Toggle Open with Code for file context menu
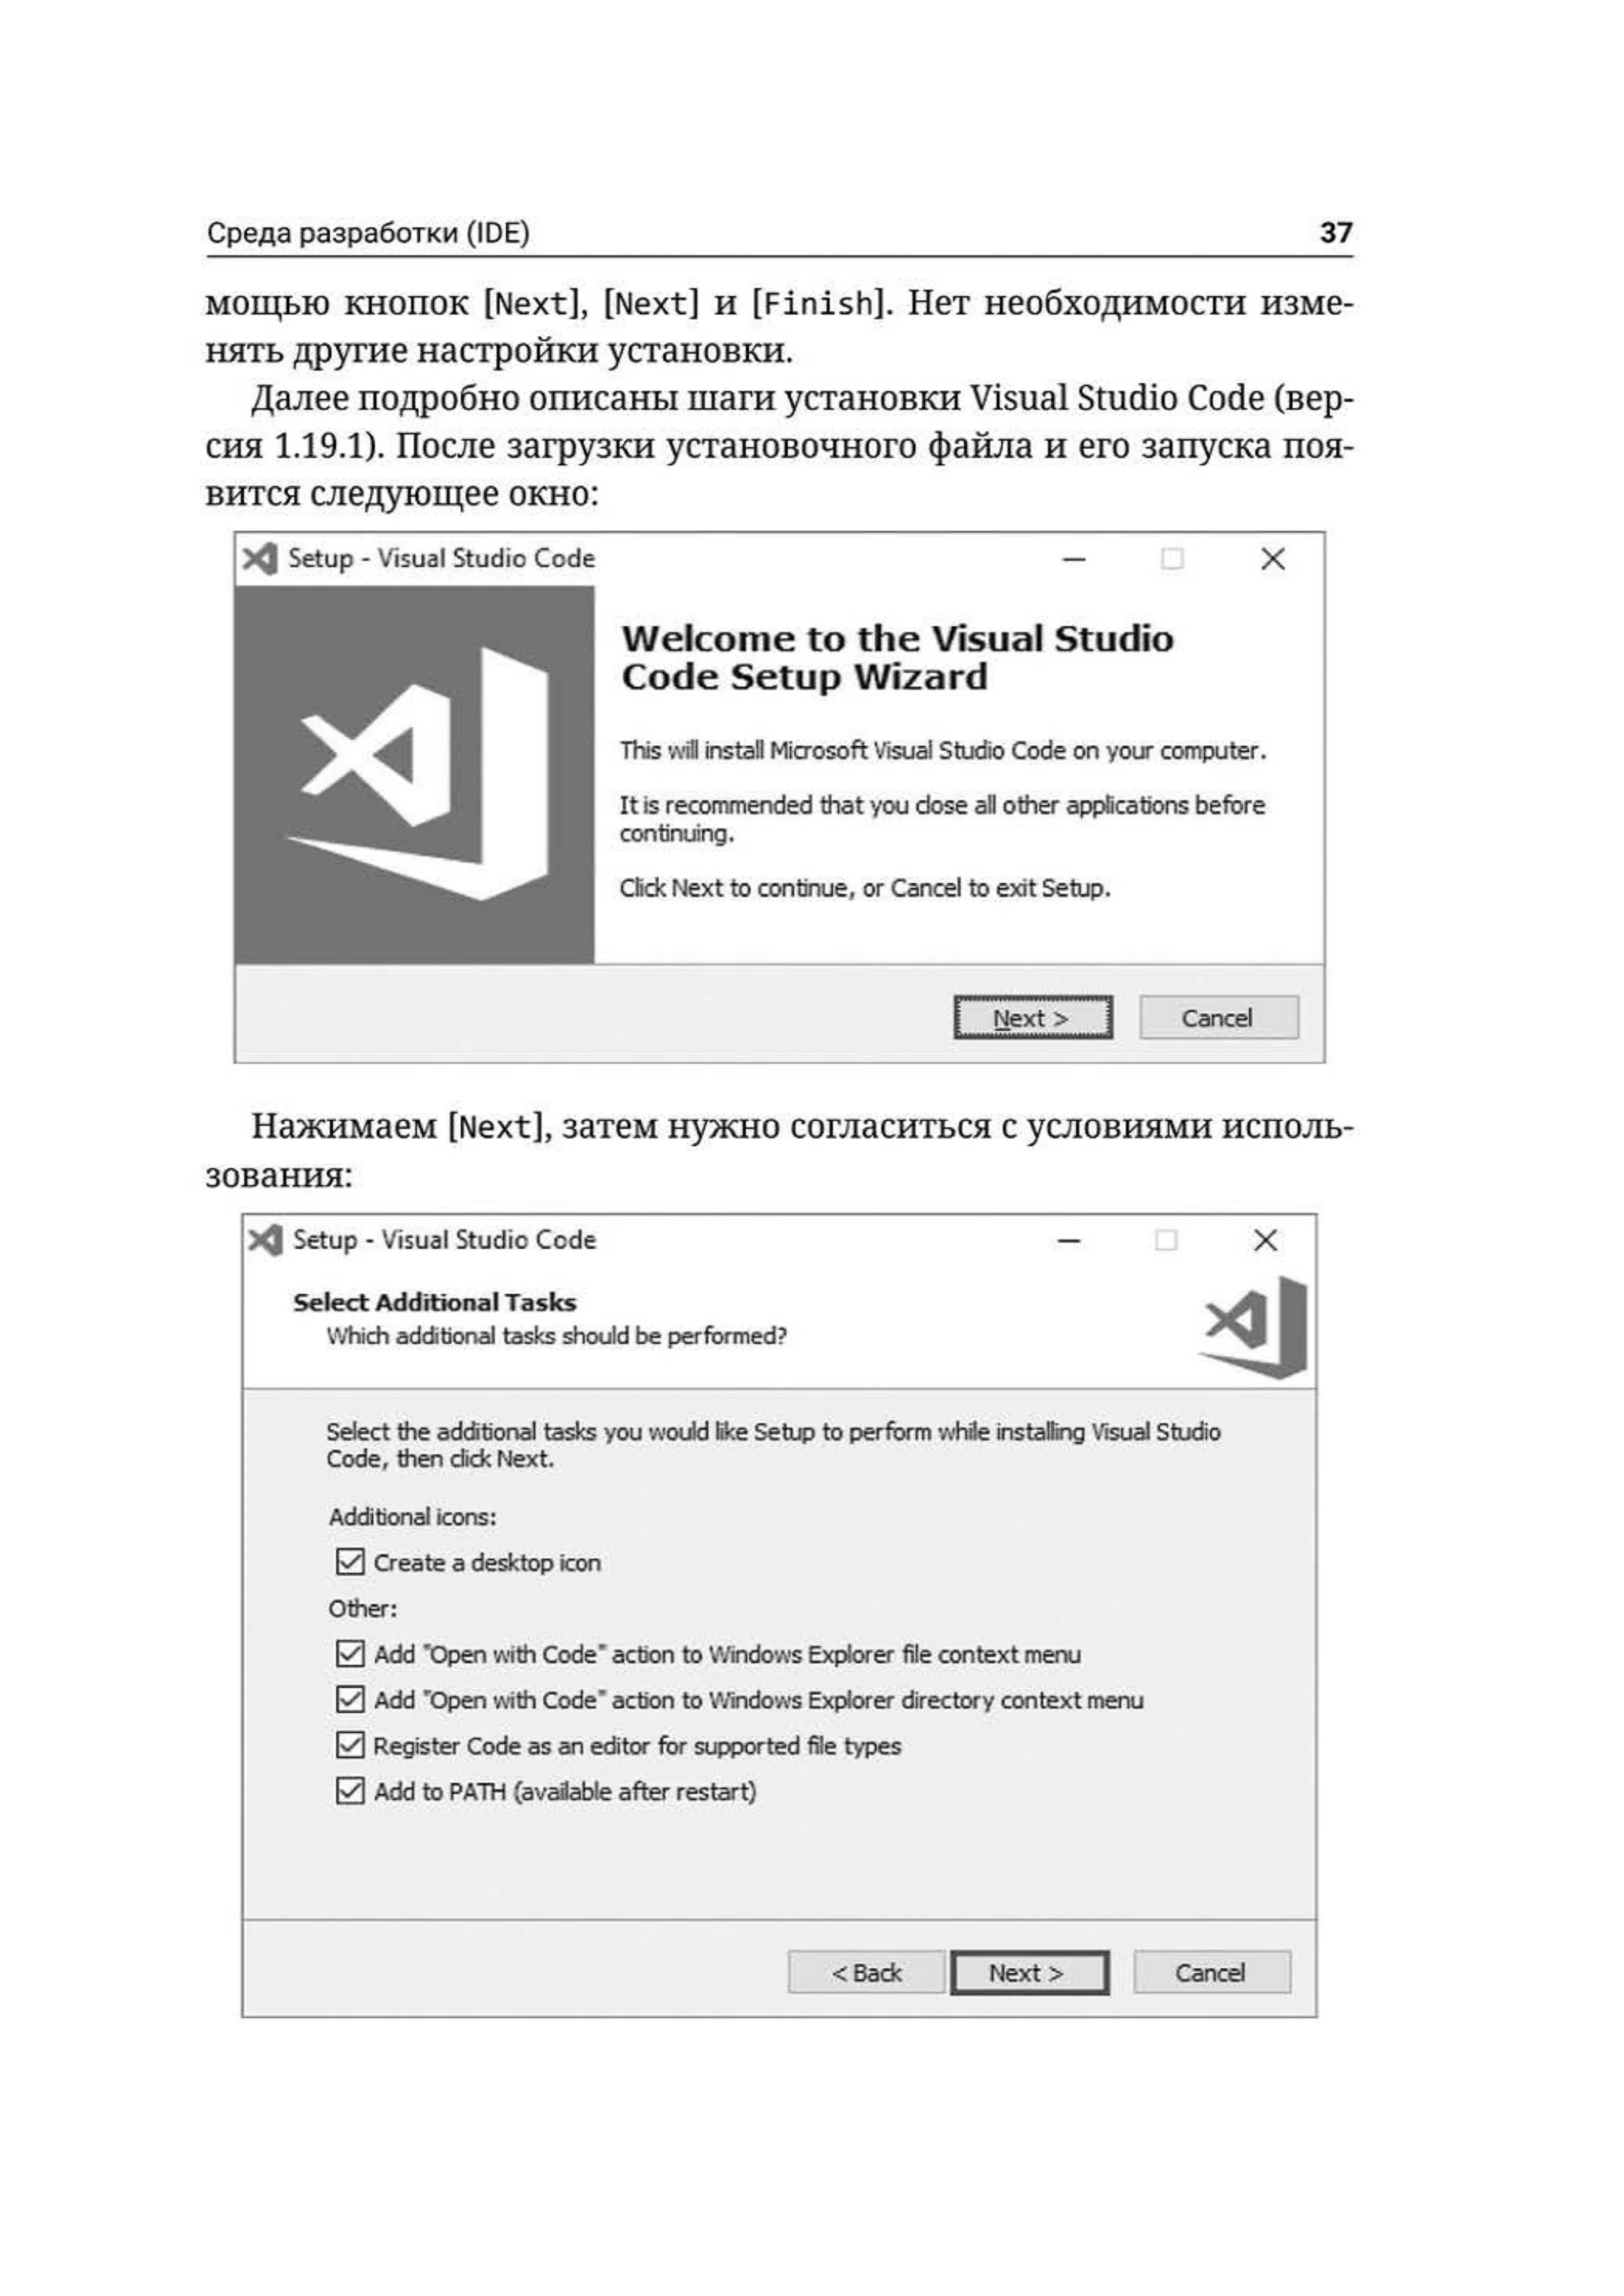1624x2296 pixels. [x=350, y=1653]
